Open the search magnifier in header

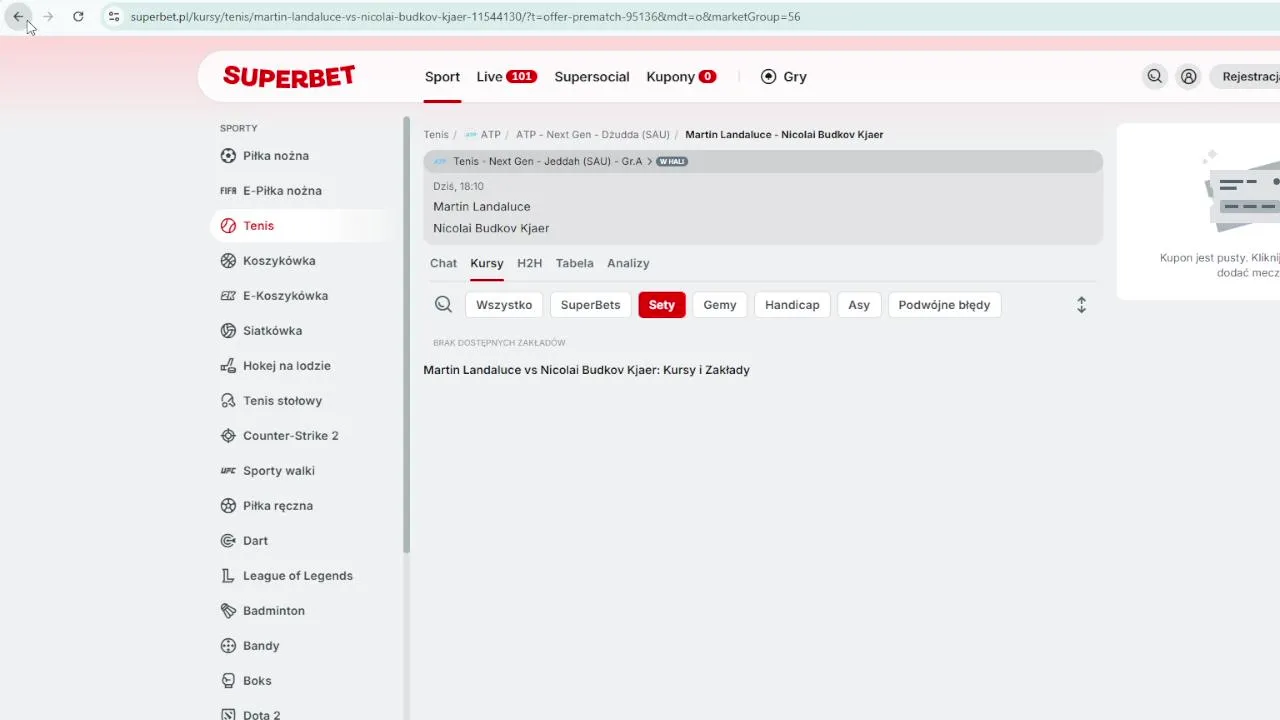(1155, 76)
